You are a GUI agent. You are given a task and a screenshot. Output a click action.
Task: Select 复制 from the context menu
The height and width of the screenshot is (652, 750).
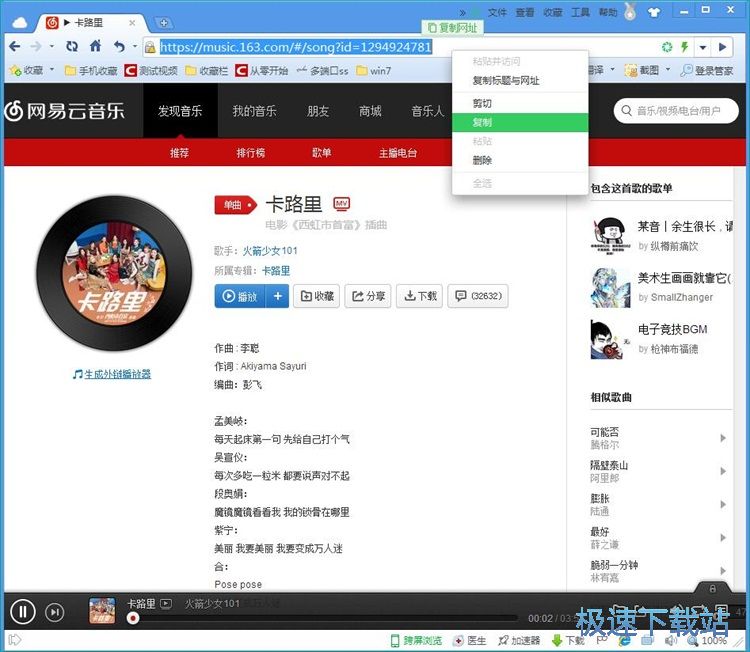click(482, 122)
